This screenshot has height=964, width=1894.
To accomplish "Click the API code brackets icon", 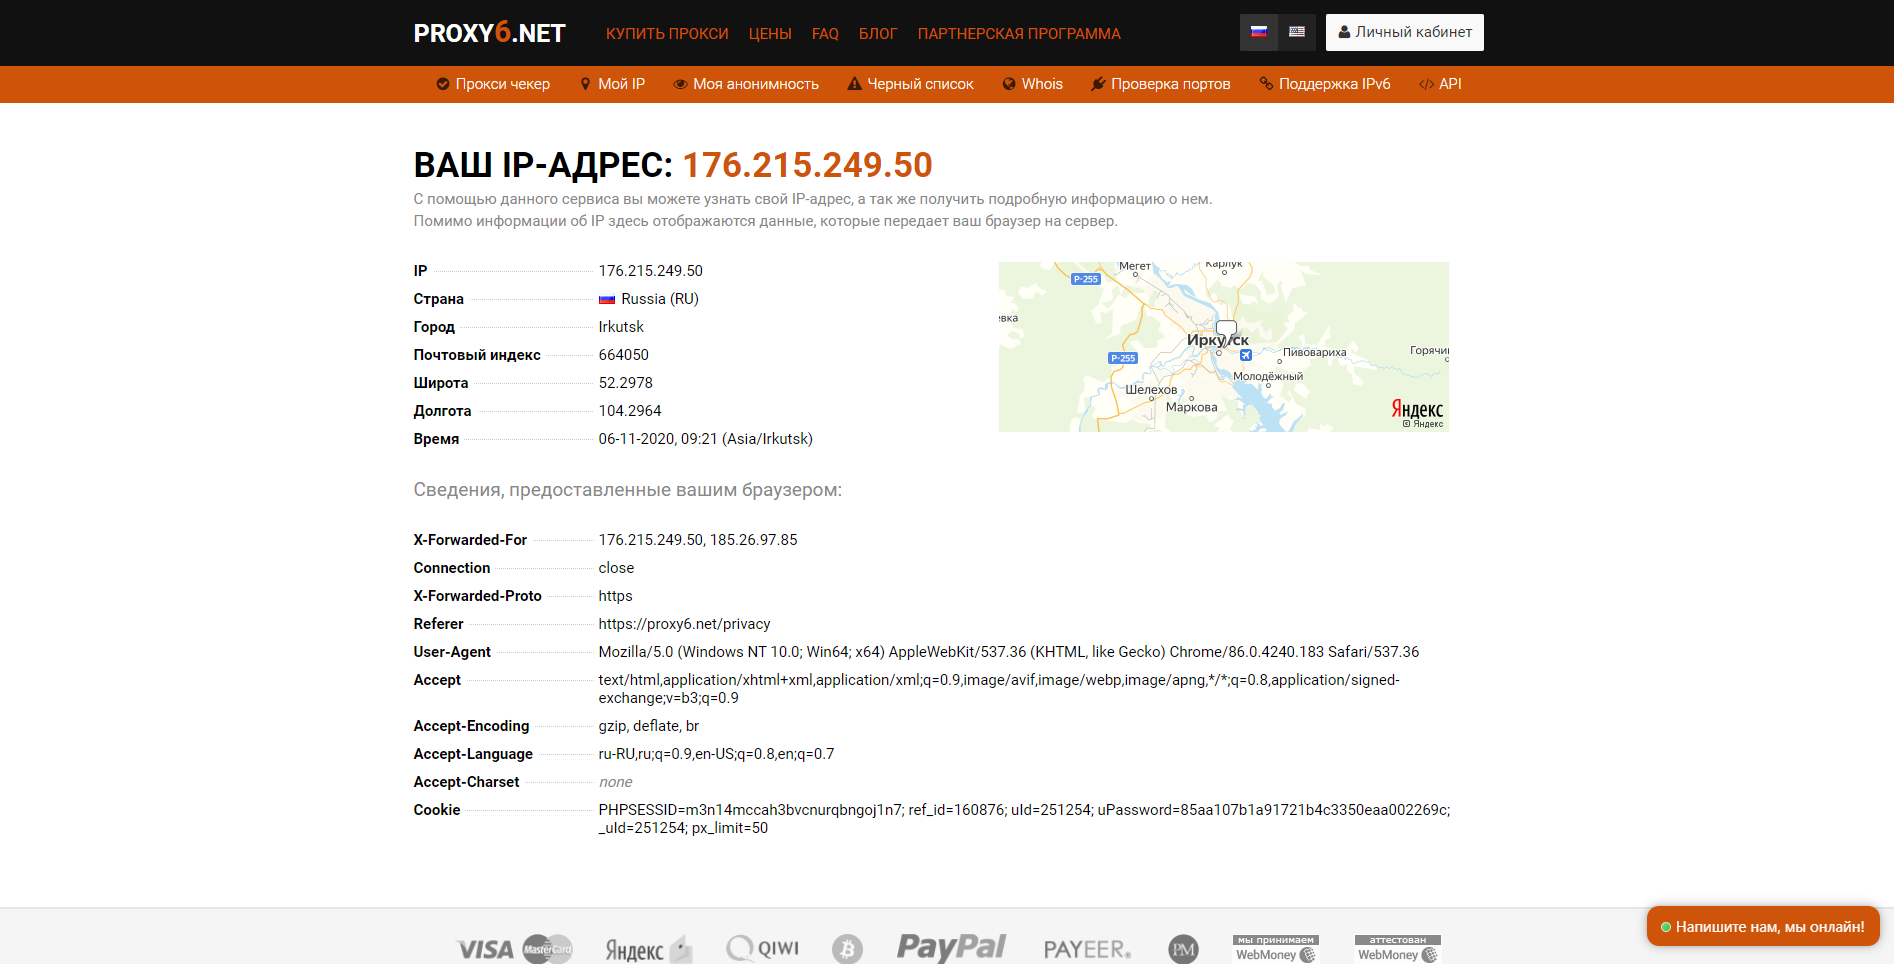I will pyautogui.click(x=1426, y=84).
